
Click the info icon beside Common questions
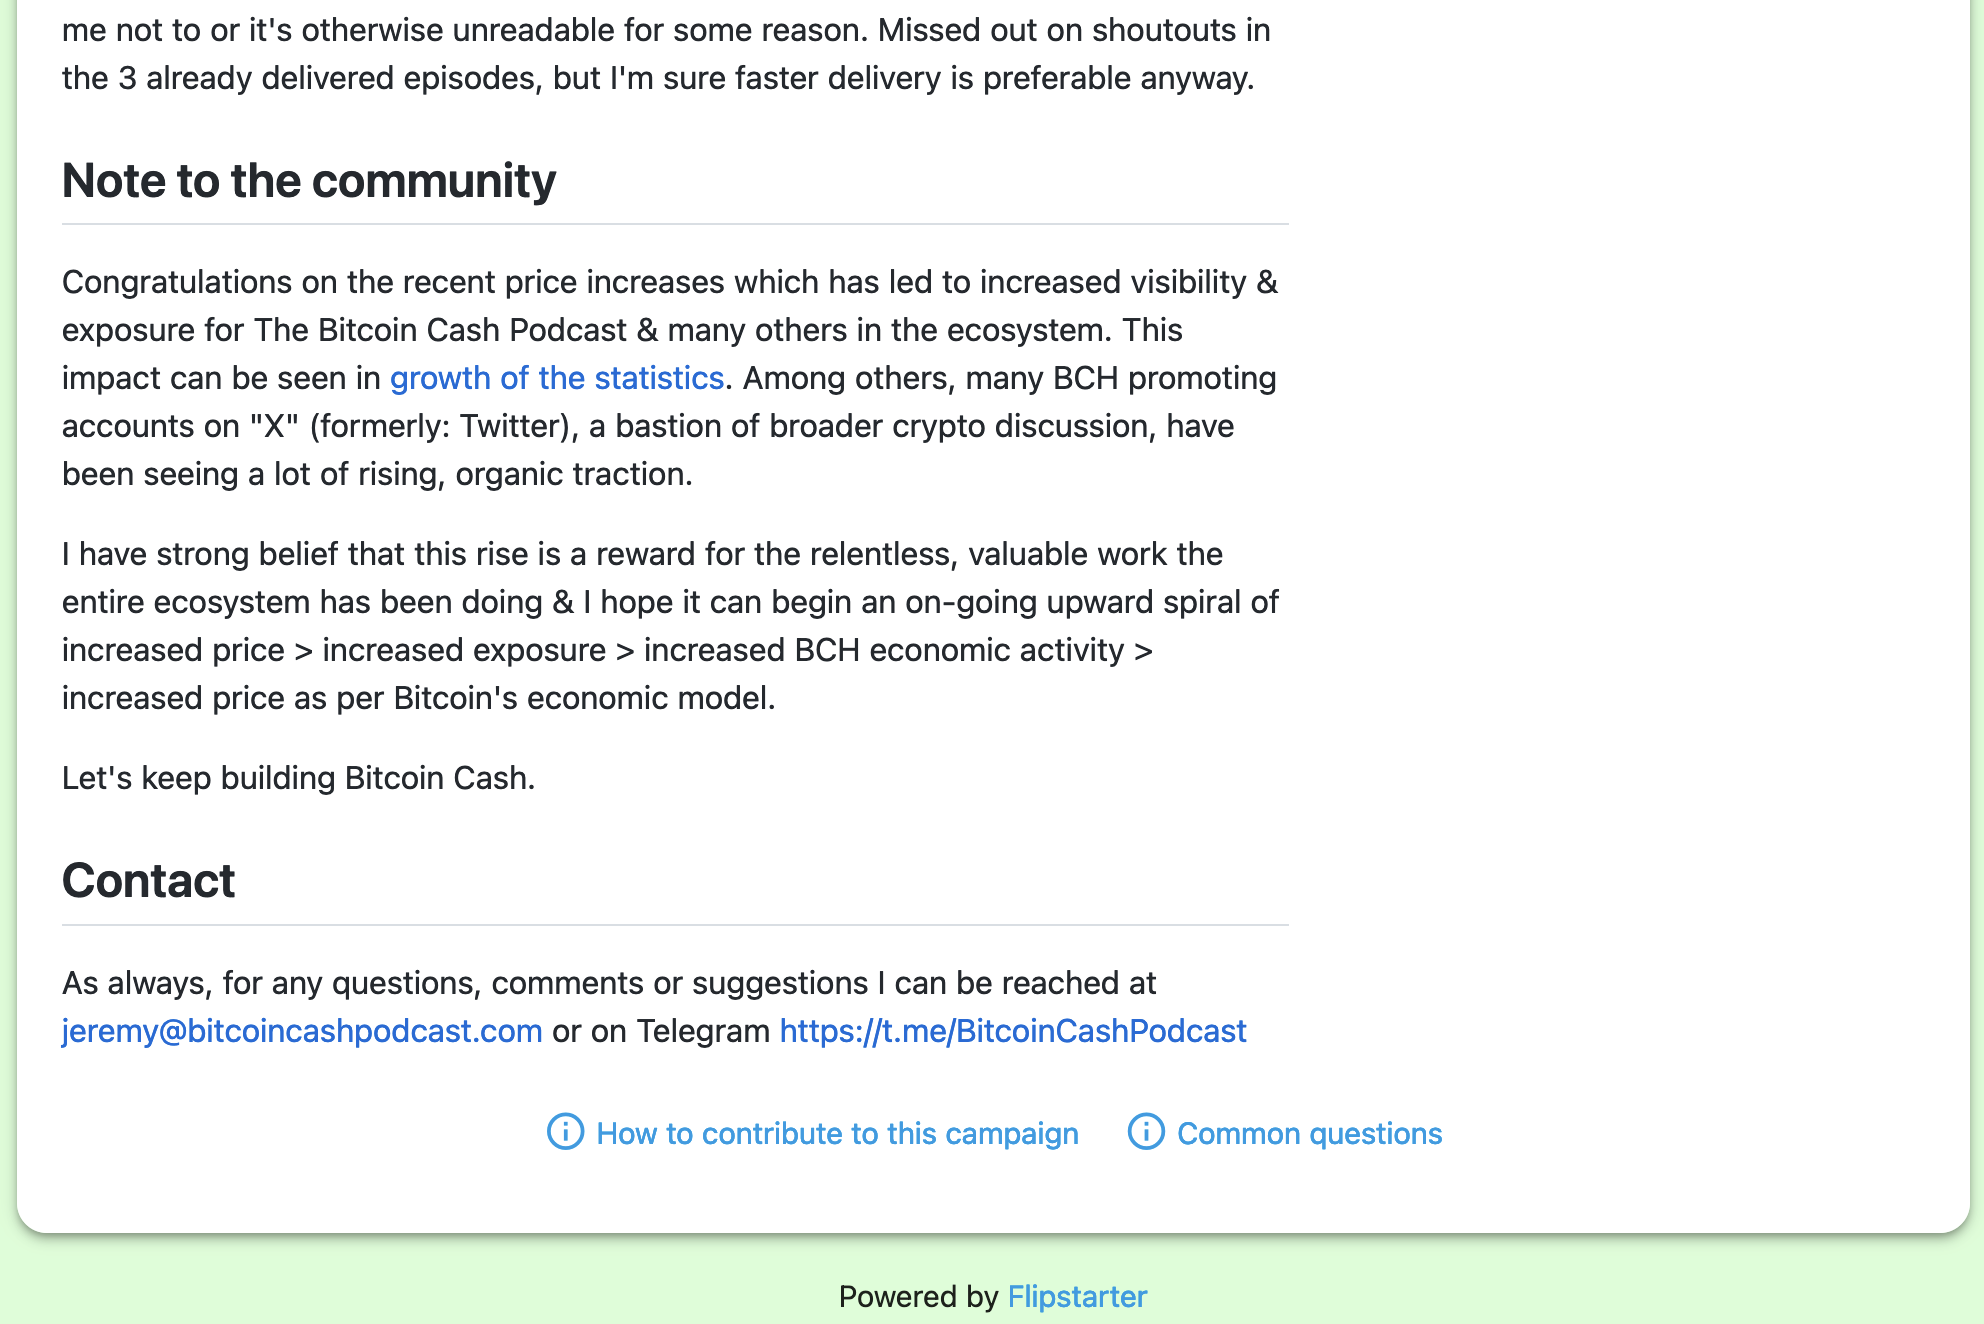pos(1146,1132)
